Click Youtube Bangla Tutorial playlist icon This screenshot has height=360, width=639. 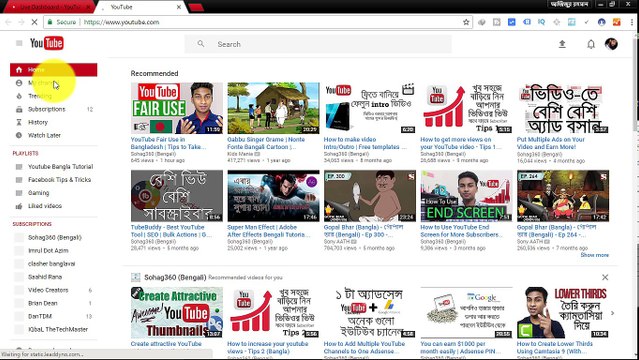click(x=19, y=167)
